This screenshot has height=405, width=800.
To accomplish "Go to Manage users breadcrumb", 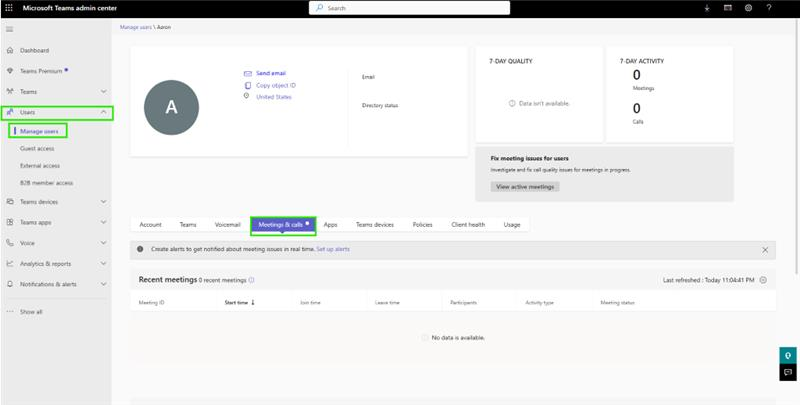I will (x=136, y=27).
